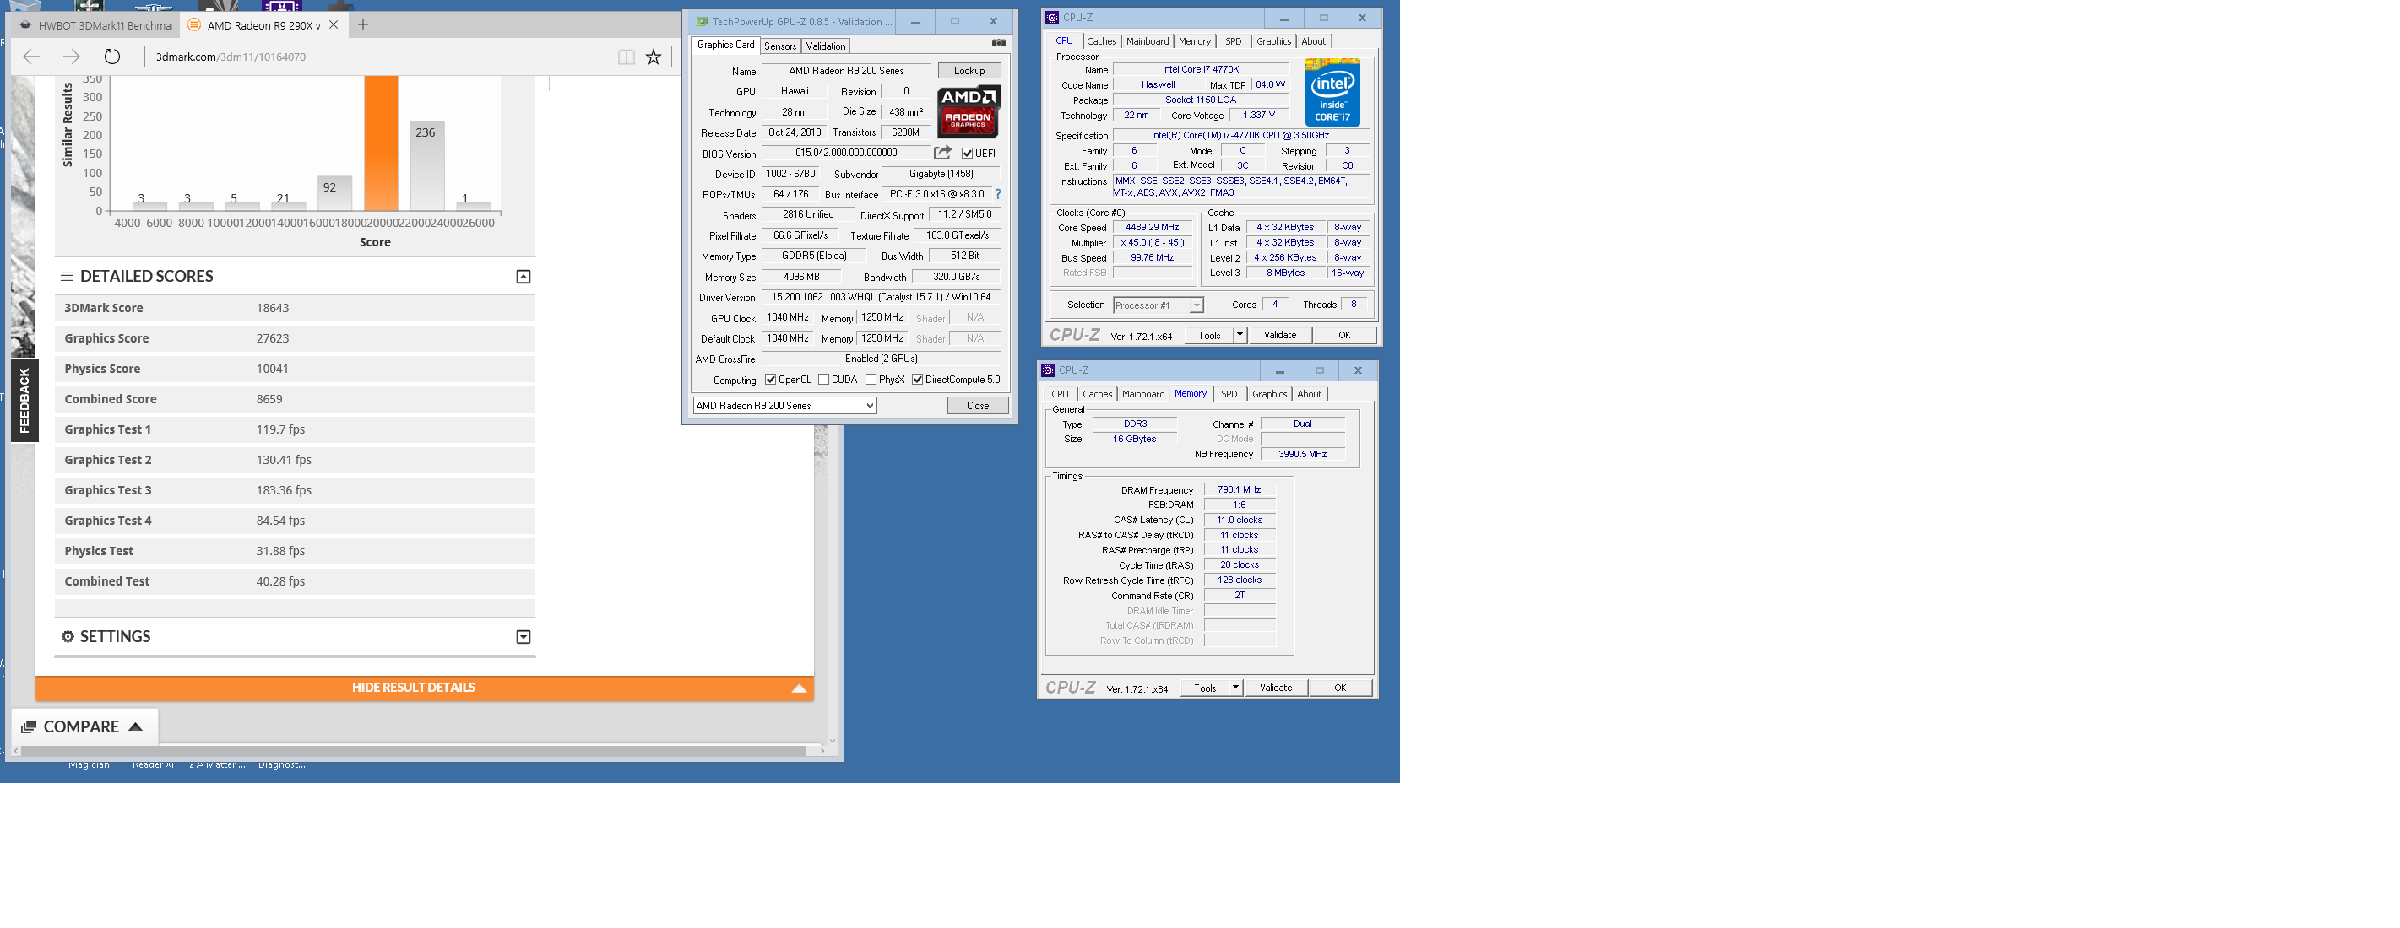Expand the COMPARE panel arrow
Screen dimensions: 2400x928
(x=136, y=727)
